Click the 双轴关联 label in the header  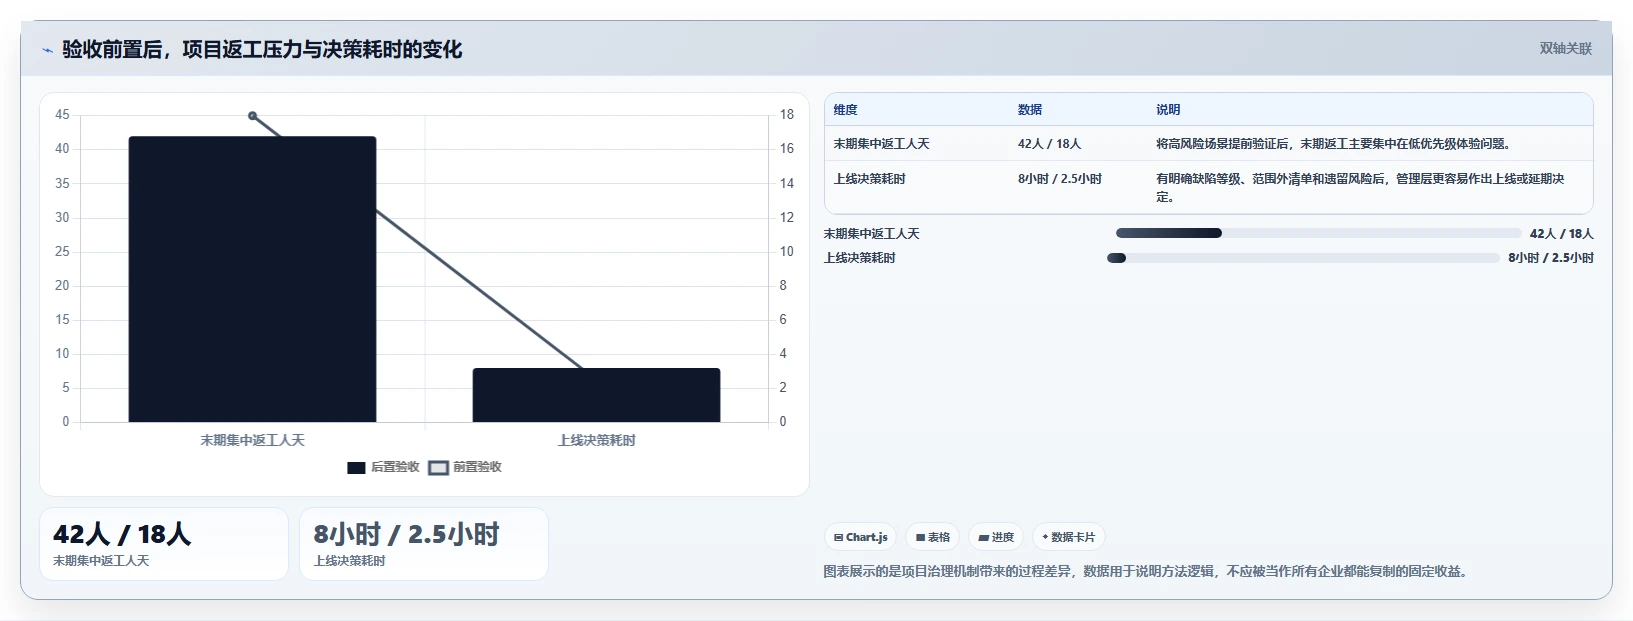1565,48
